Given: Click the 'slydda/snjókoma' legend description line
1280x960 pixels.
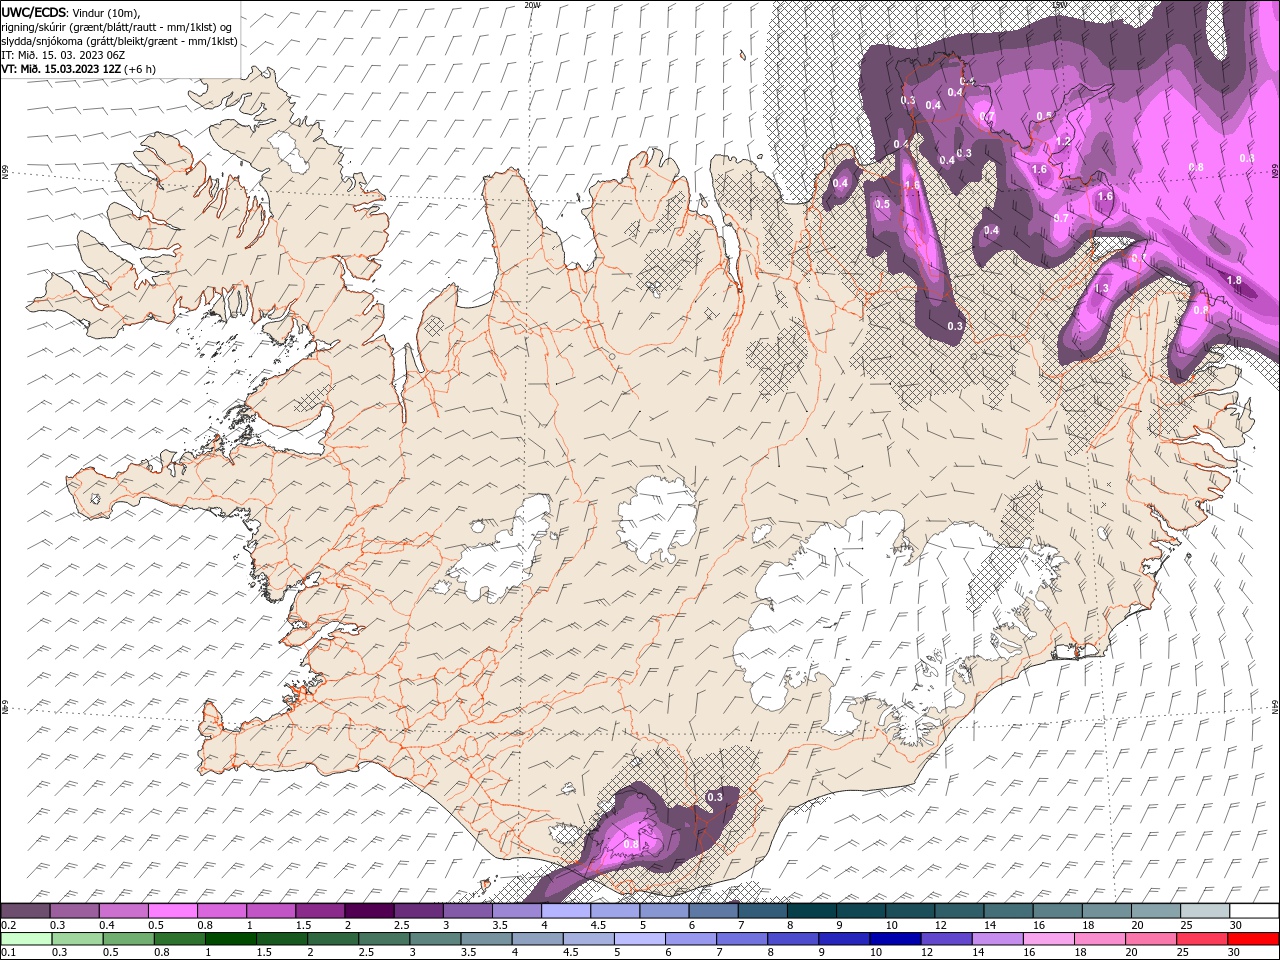Looking at the screenshot, I should point(119,41).
